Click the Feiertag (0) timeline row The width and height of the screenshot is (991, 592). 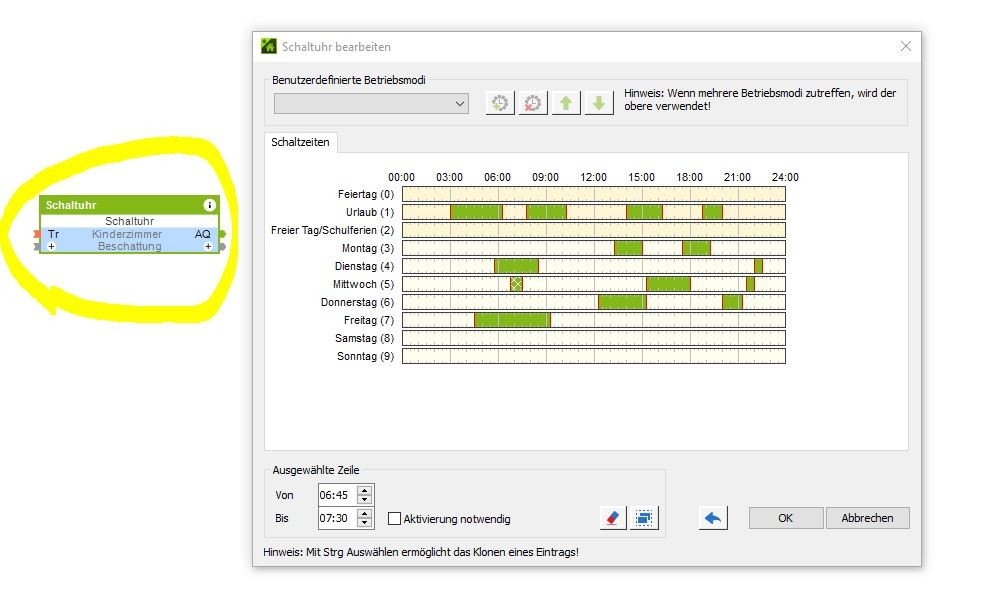pyautogui.click(x=594, y=194)
